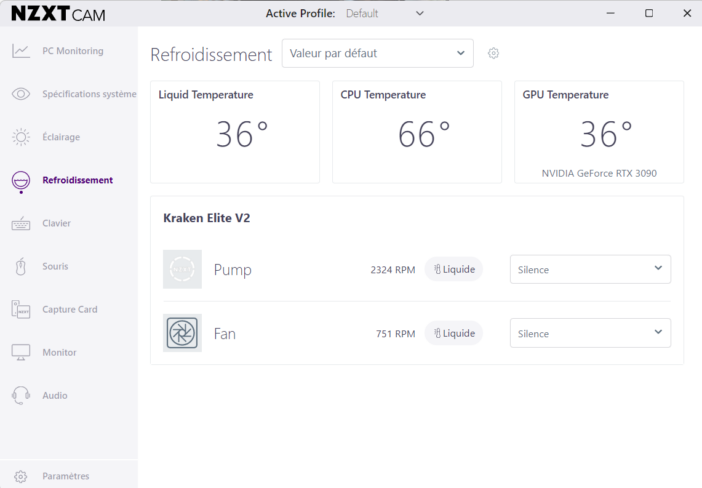Click the Refroidissement cooling icon in sidebar
This screenshot has width=702, height=488.
(x=21, y=180)
